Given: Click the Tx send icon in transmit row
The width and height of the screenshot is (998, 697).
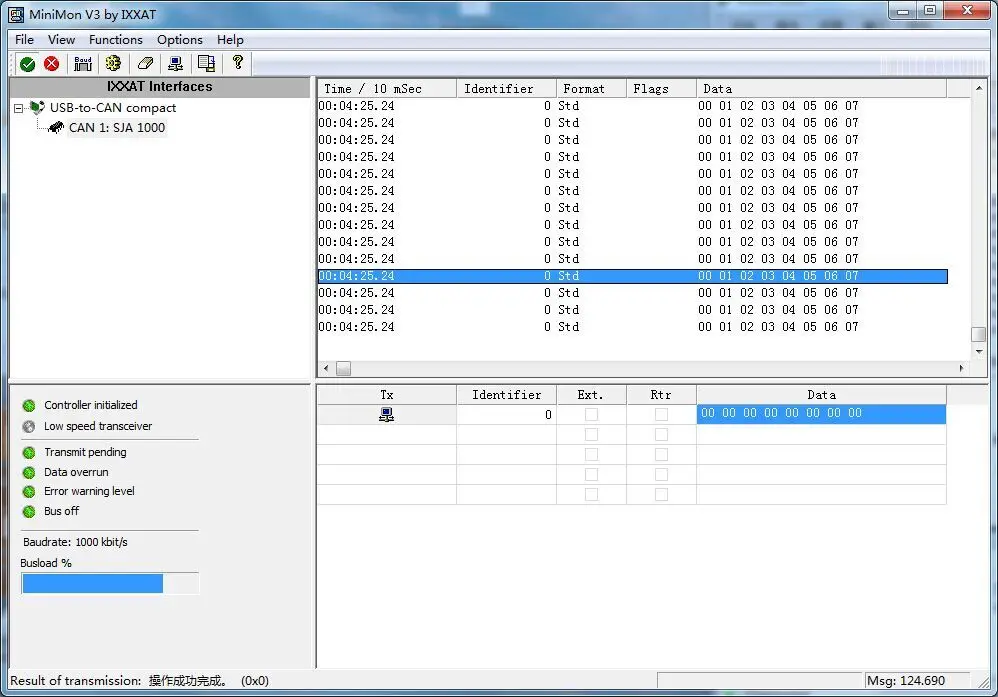Looking at the screenshot, I should pyautogui.click(x=386, y=414).
